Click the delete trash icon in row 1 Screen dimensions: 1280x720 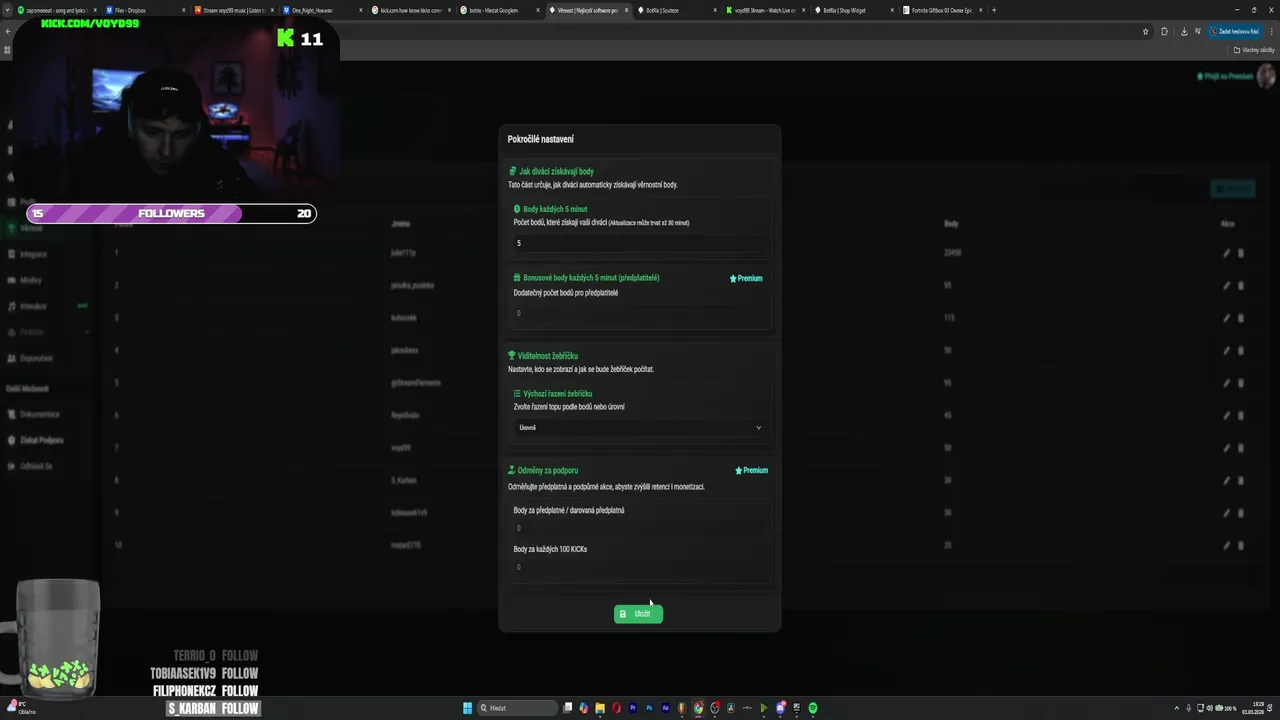tap(1241, 253)
